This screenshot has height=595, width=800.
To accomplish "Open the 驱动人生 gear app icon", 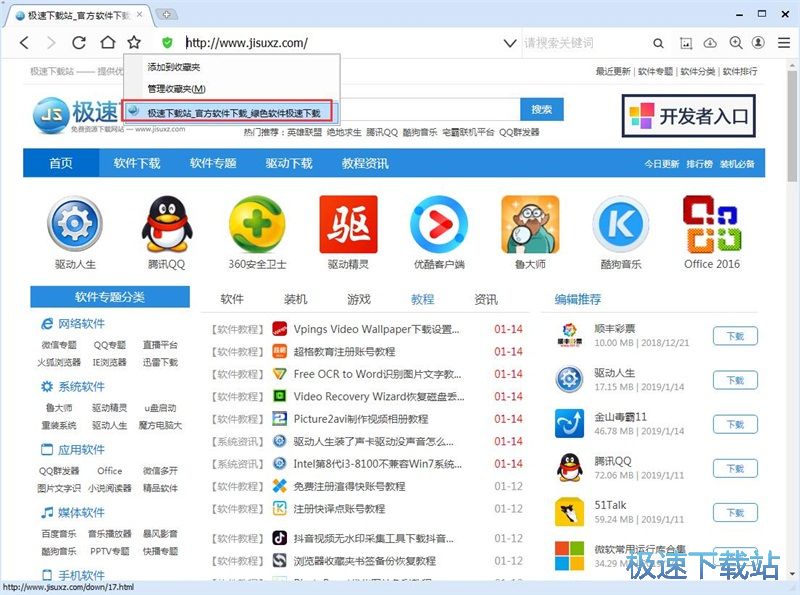I will (75, 225).
